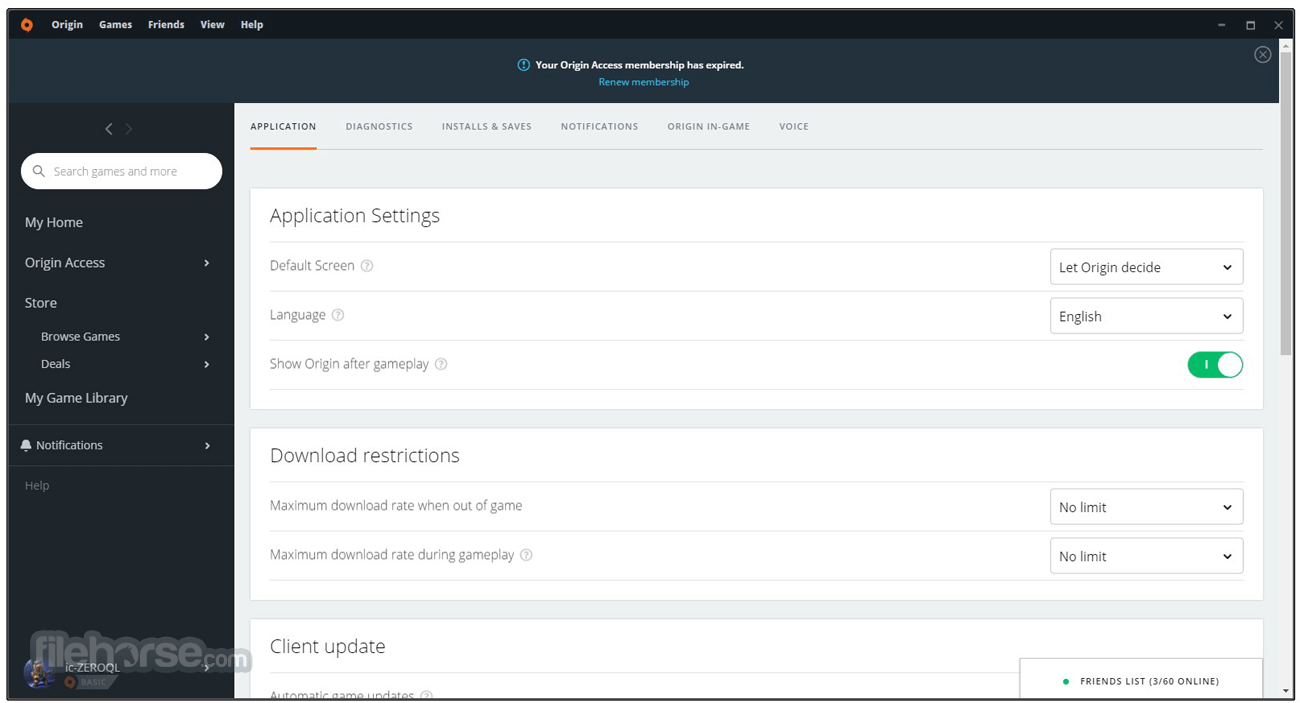Viewport: 1300px width, 703px height.
Task: Open My Game Library
Action: point(76,397)
